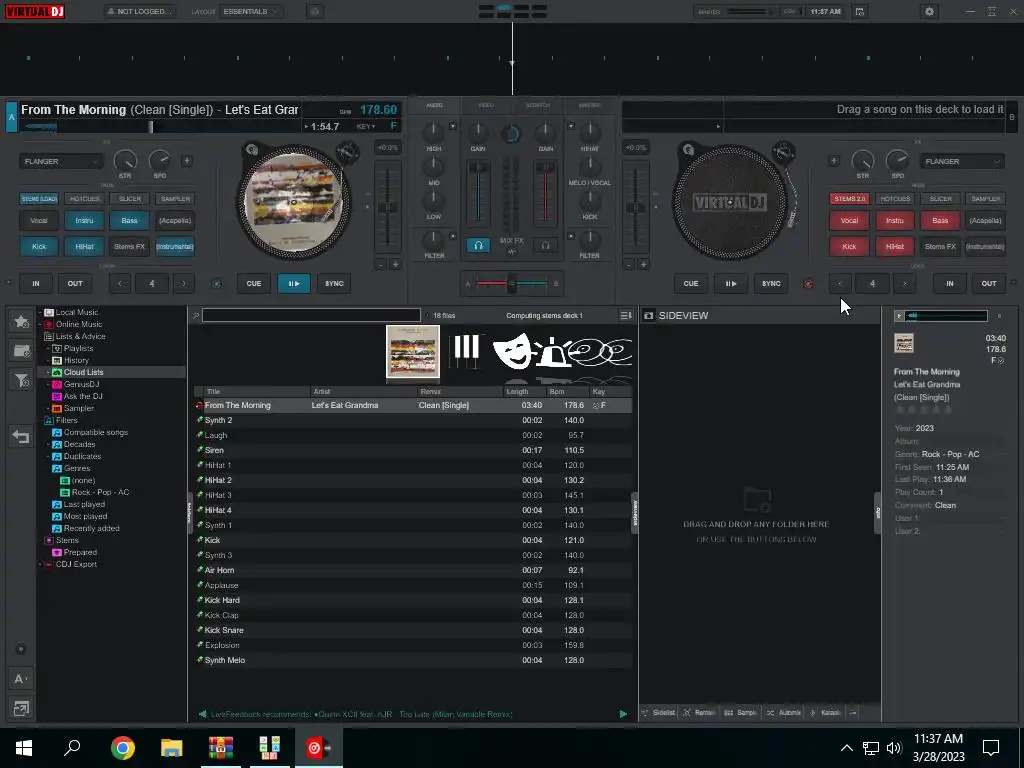Toggle the Instru stem pad on left deck
Screen dimensions: 1024x768
[x=84, y=221]
